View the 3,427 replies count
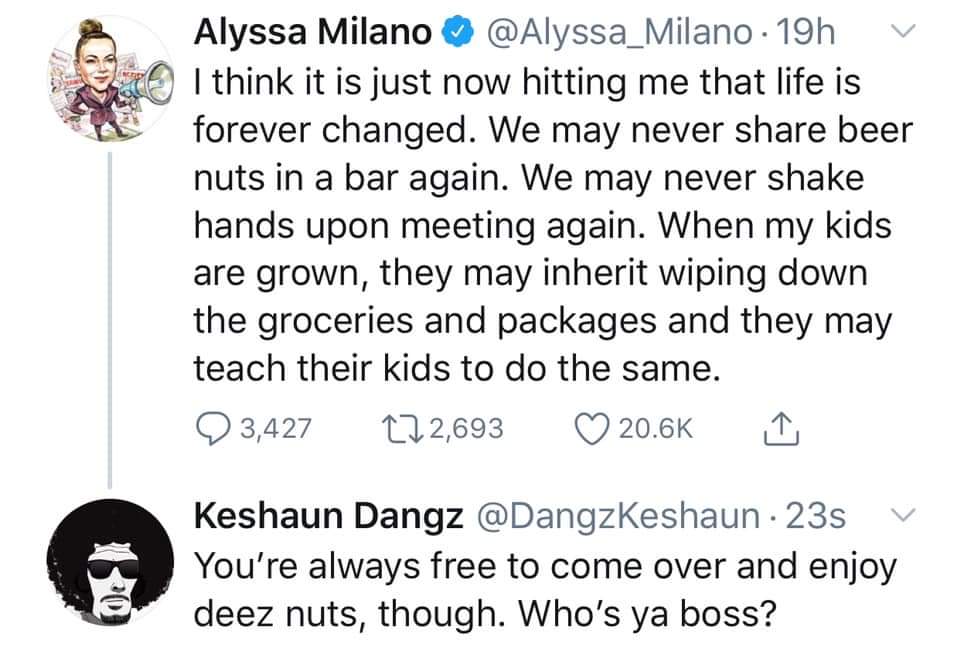The image size is (960, 650). click(x=276, y=428)
